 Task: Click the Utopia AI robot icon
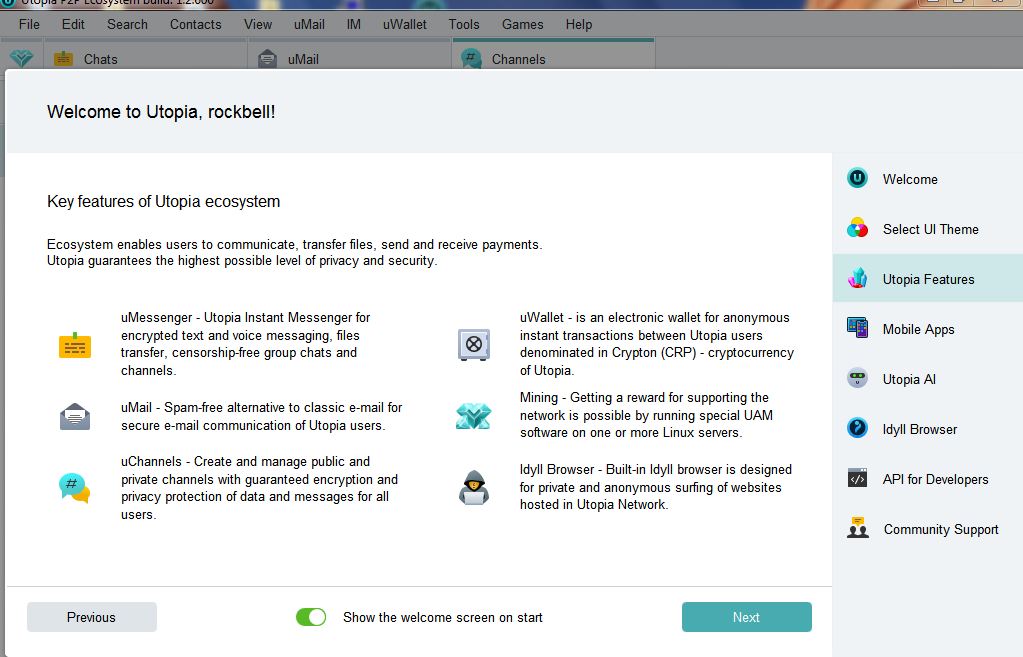857,378
